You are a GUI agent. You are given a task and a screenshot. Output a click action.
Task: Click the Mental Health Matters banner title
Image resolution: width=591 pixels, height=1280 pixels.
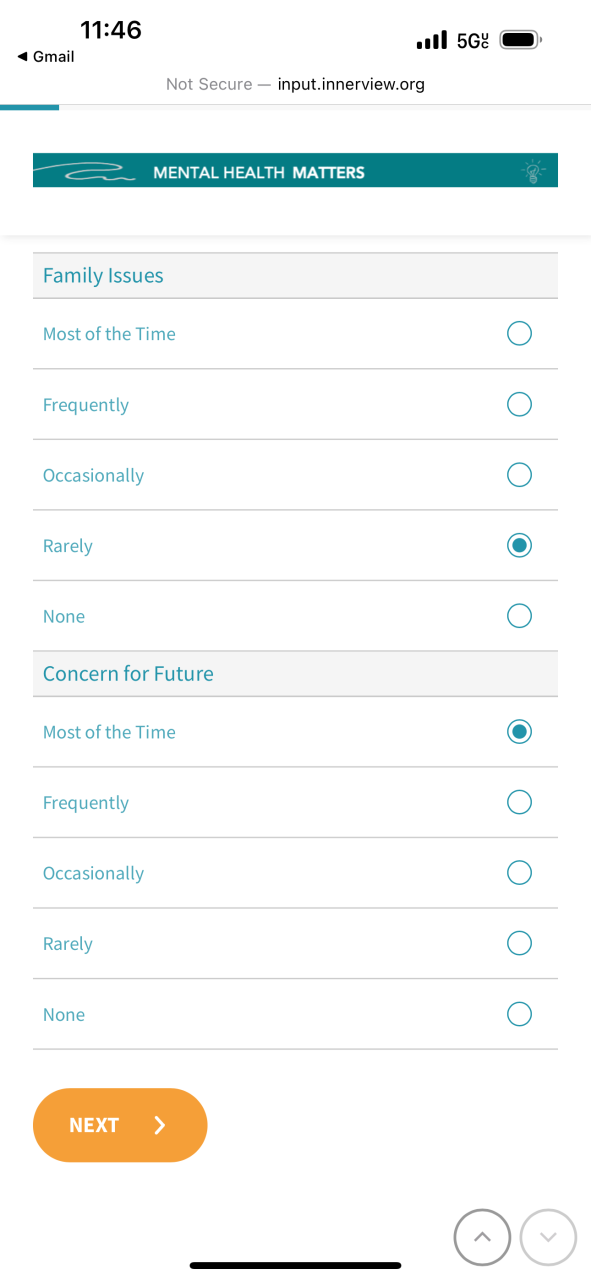259,172
